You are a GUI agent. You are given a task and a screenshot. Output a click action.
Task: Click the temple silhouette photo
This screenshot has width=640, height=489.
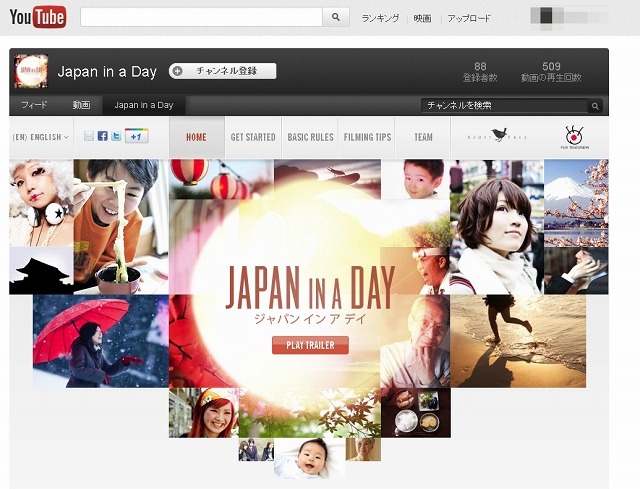click(41, 270)
